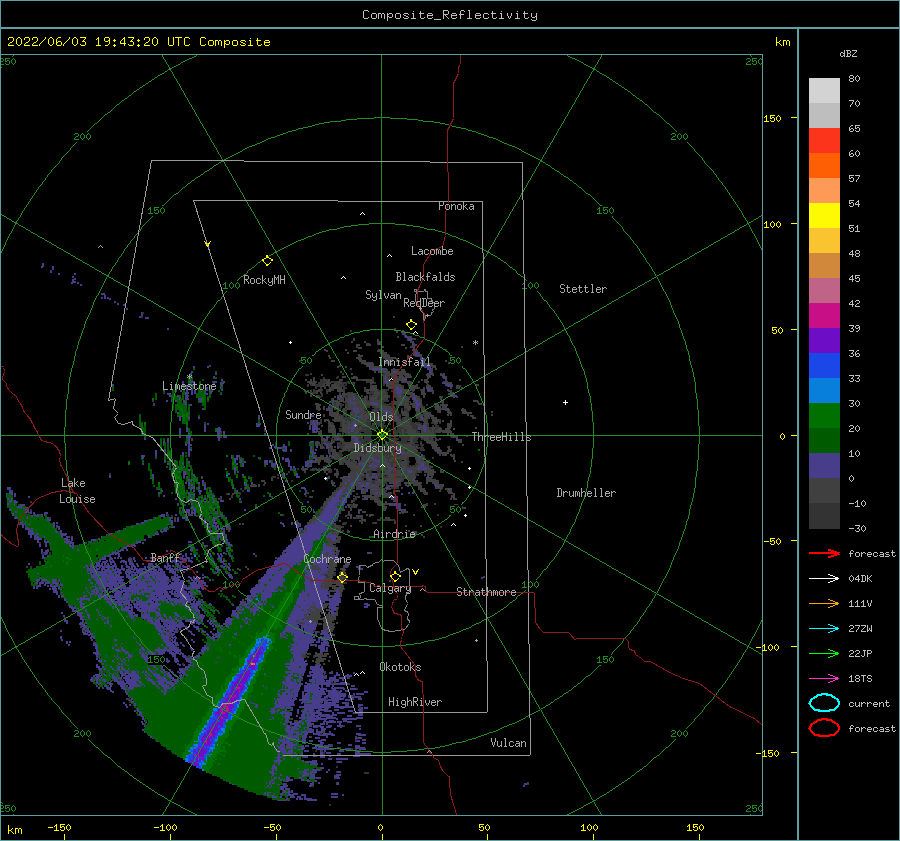Screen dimensions: 900x841
Task: Select the red 60-65 dBZ swatch
Action: (824, 141)
